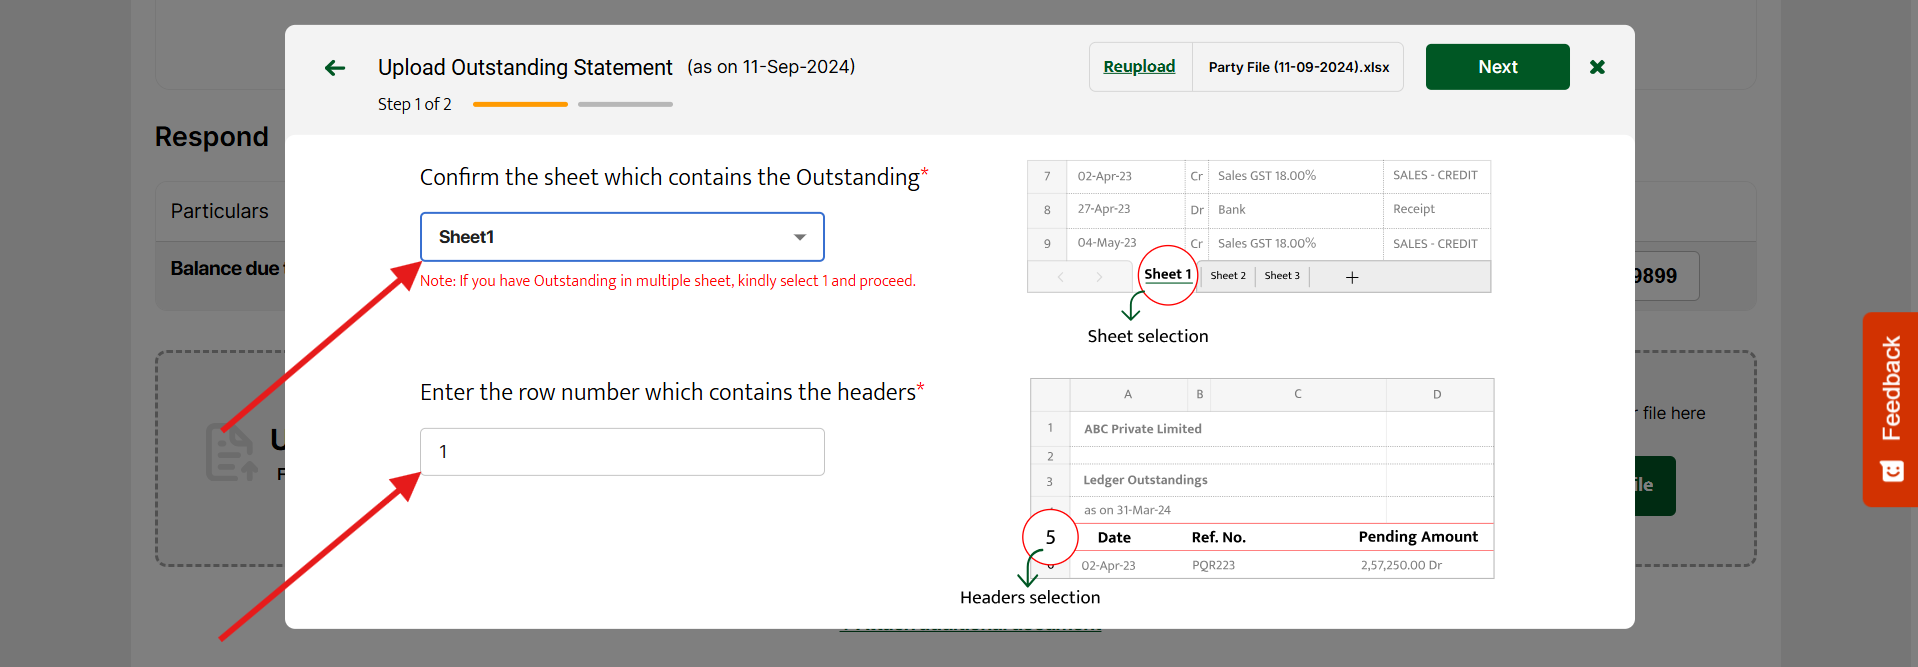Select Sheet 3 tab in example image
The width and height of the screenshot is (1918, 667).
pyautogui.click(x=1282, y=276)
